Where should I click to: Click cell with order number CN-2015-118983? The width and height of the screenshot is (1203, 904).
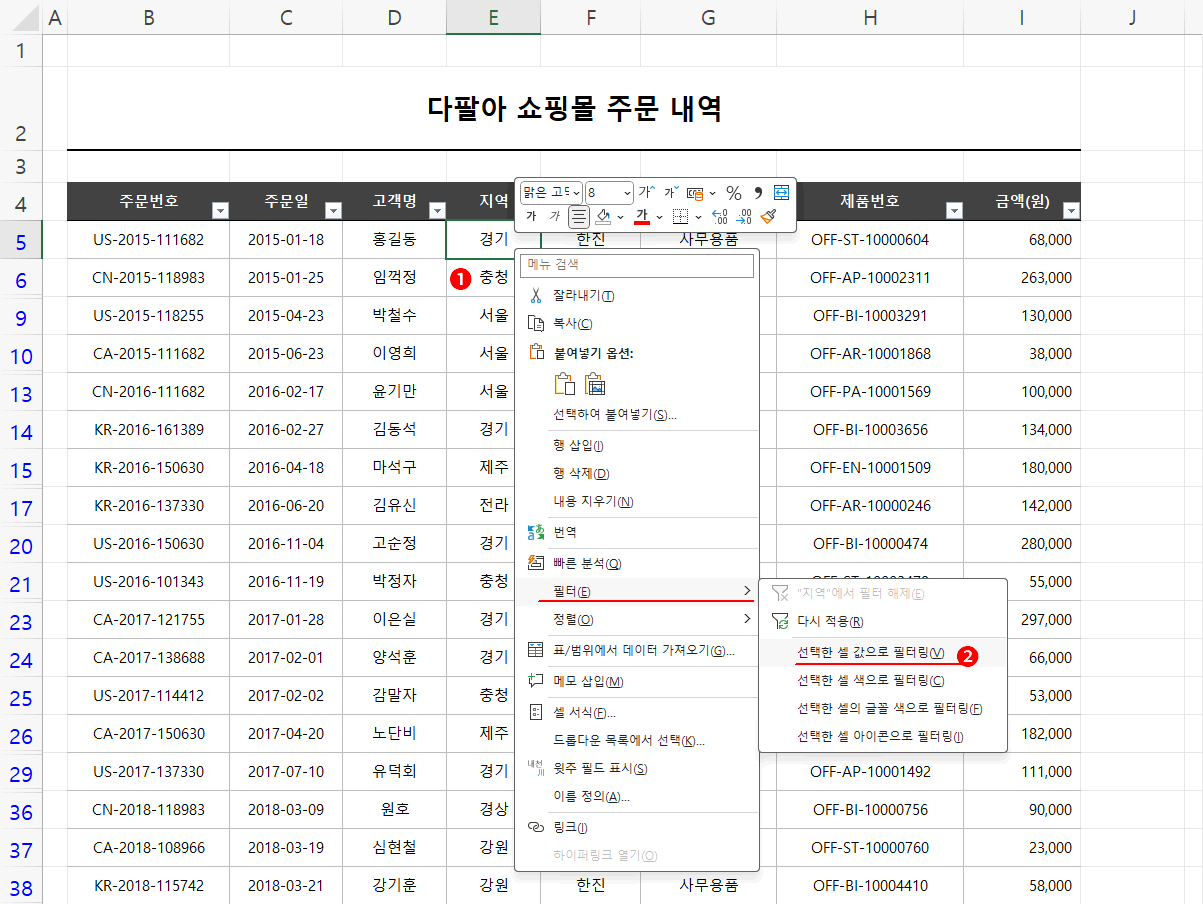[149, 277]
